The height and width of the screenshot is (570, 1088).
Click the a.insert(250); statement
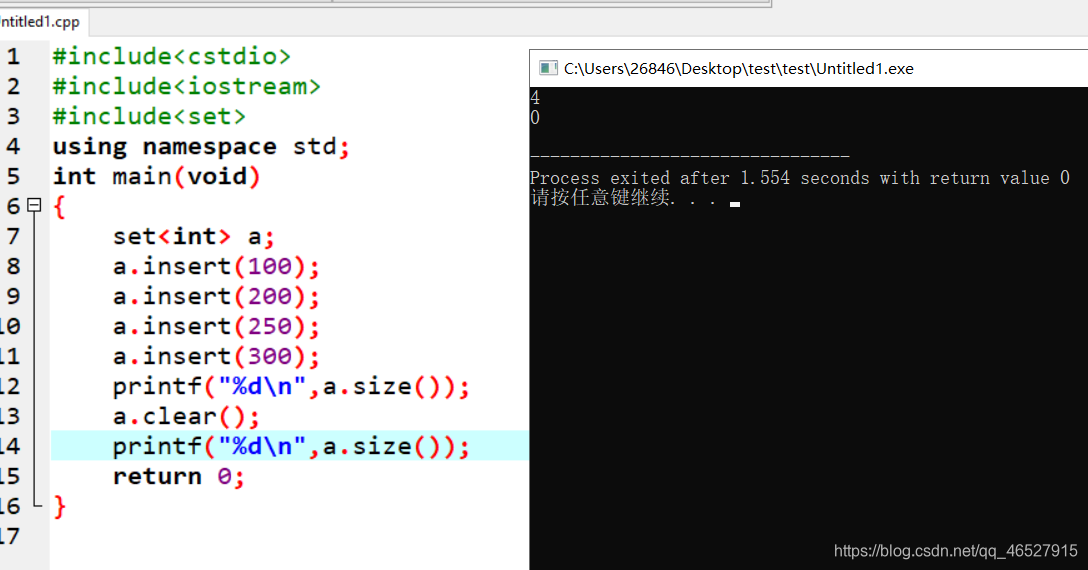pos(216,326)
